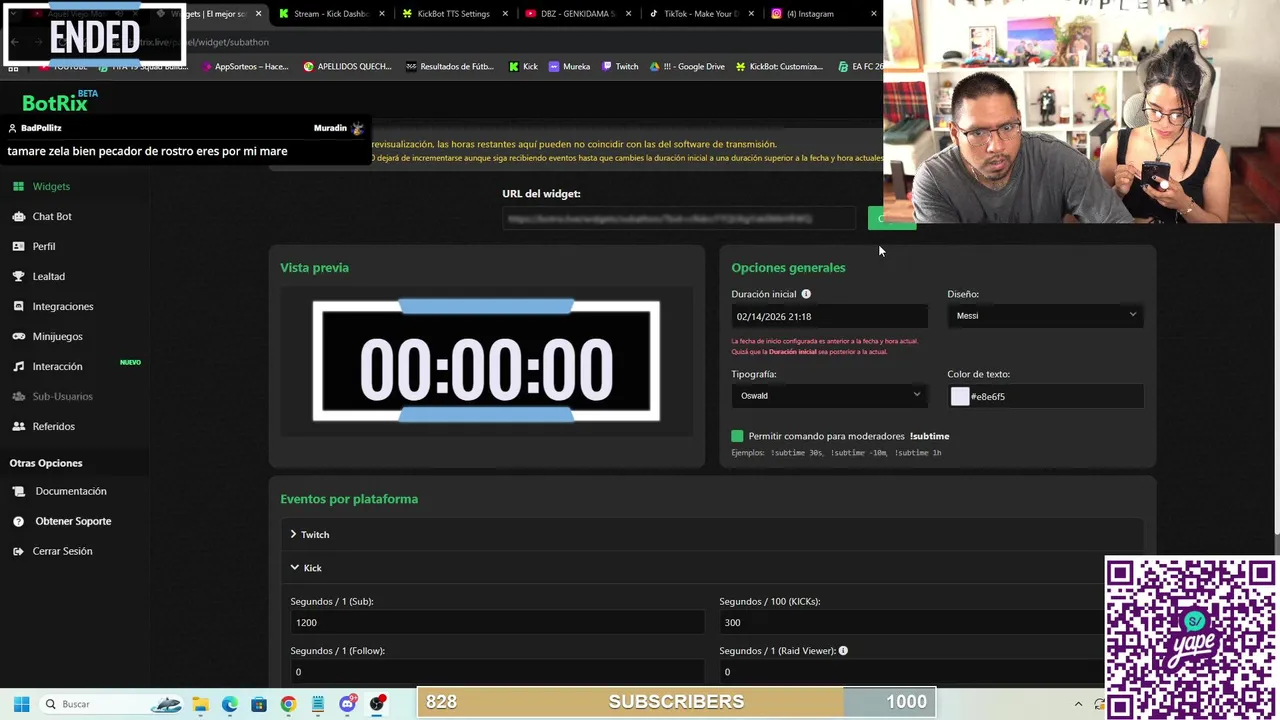Open the Referidos sidebar icon

[x=19, y=426]
